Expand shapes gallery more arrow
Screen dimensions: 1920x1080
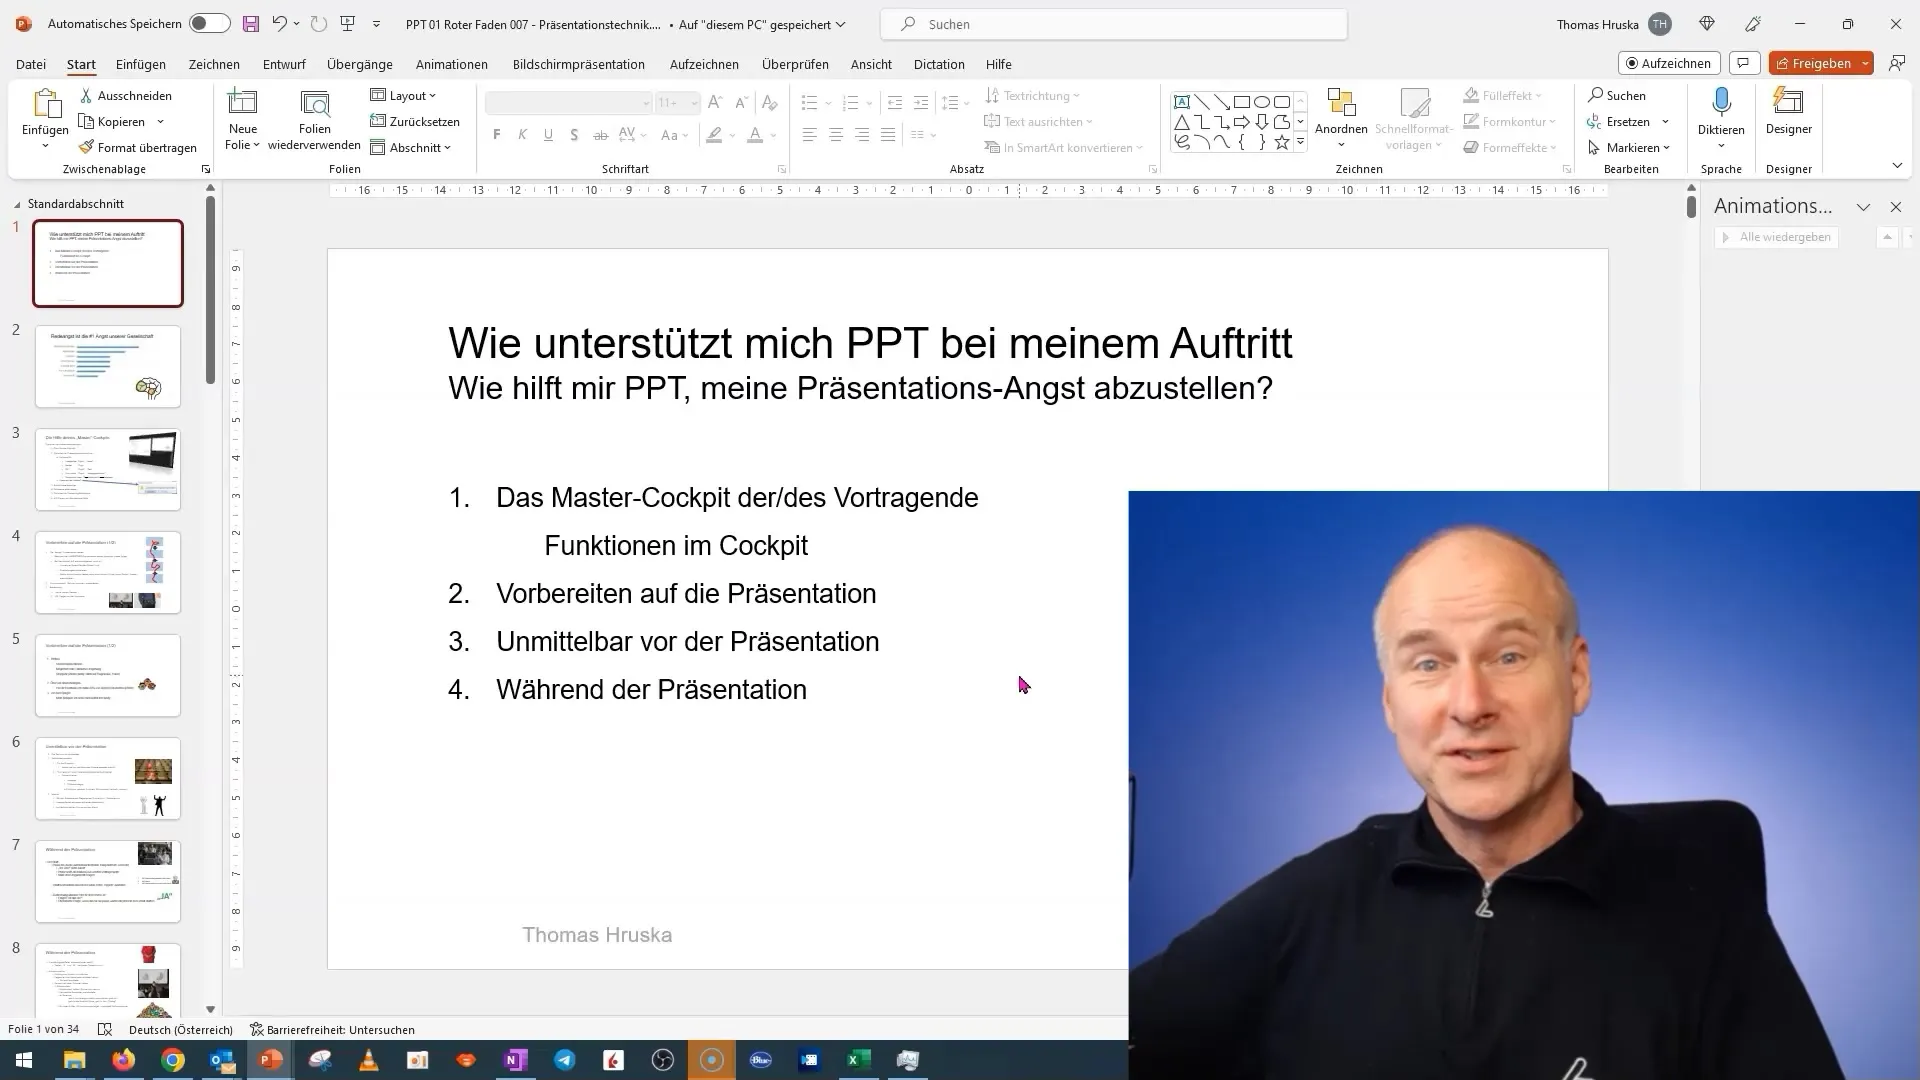point(1300,143)
